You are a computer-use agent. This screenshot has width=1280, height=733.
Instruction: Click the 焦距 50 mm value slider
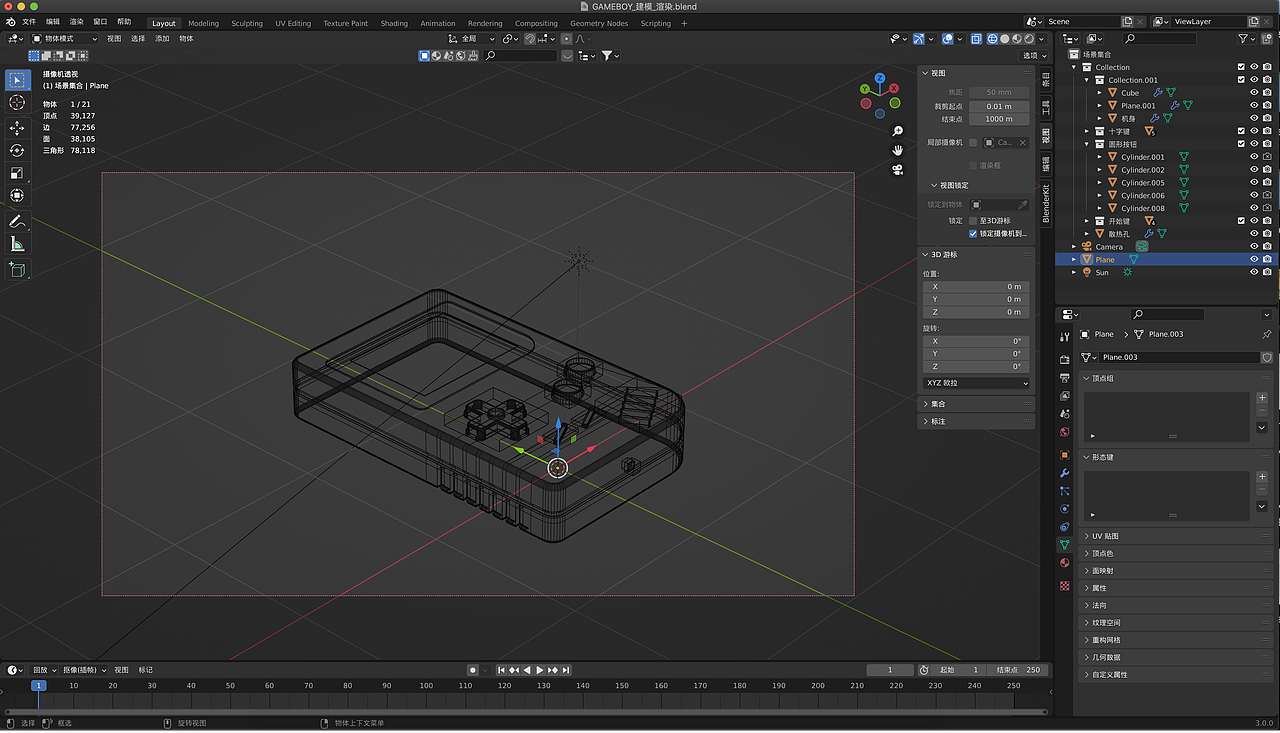tap(999, 93)
